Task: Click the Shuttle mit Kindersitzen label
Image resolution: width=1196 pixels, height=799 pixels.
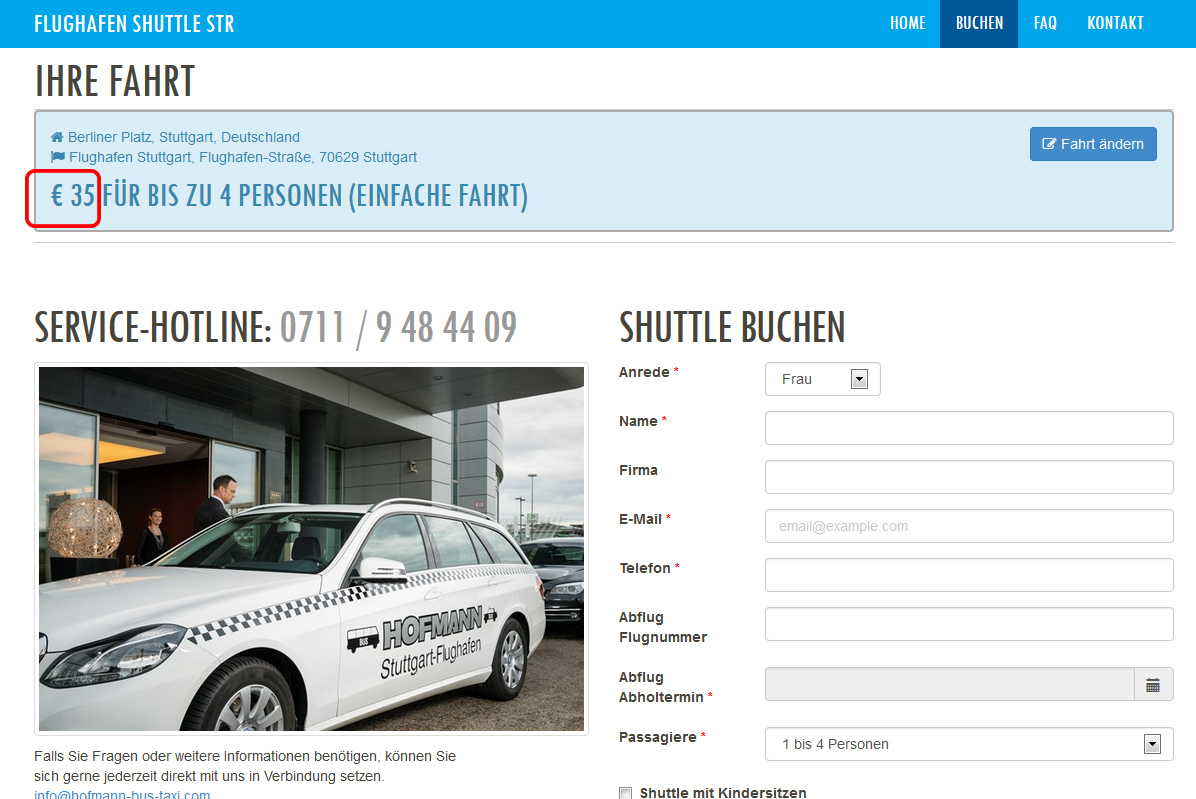Action: 723,793
